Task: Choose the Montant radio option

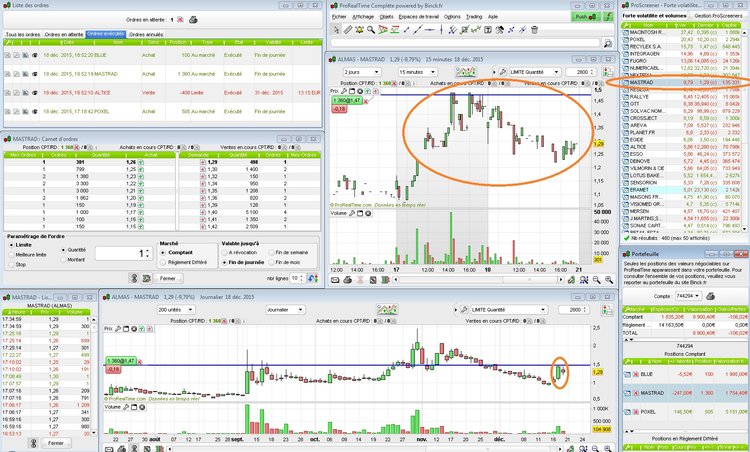Action: [x=63, y=260]
